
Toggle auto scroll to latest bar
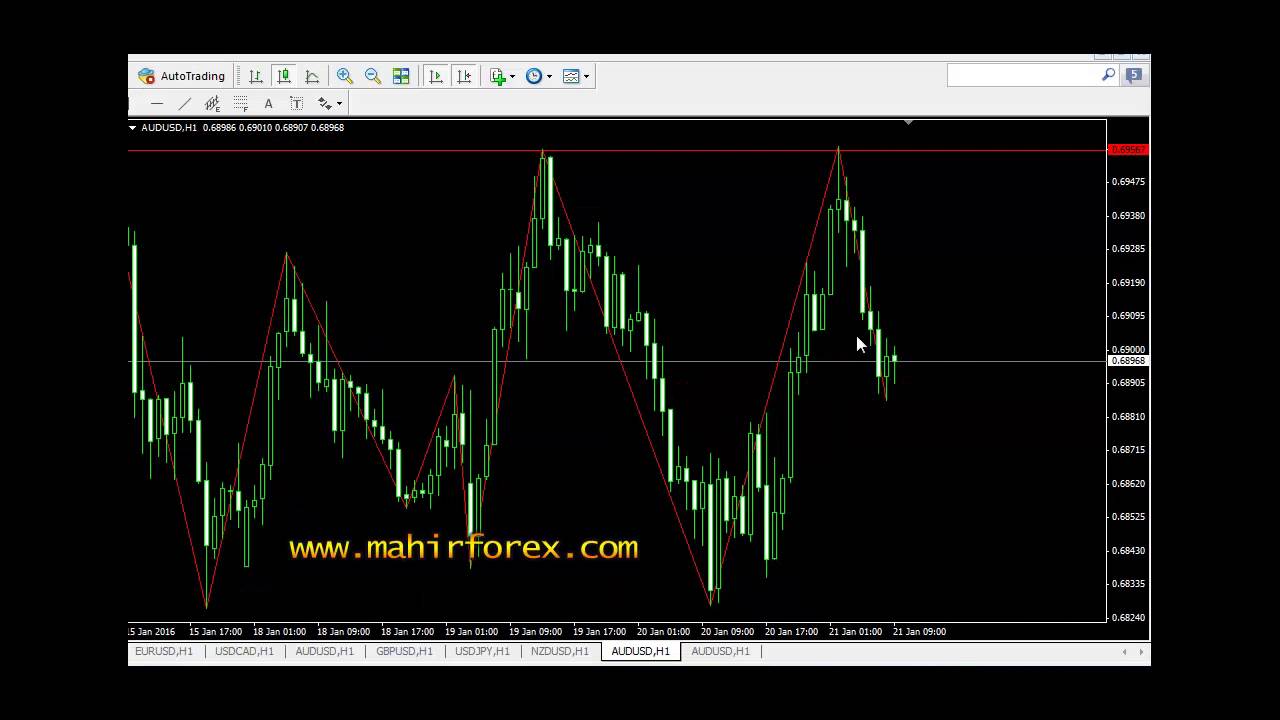pos(435,76)
